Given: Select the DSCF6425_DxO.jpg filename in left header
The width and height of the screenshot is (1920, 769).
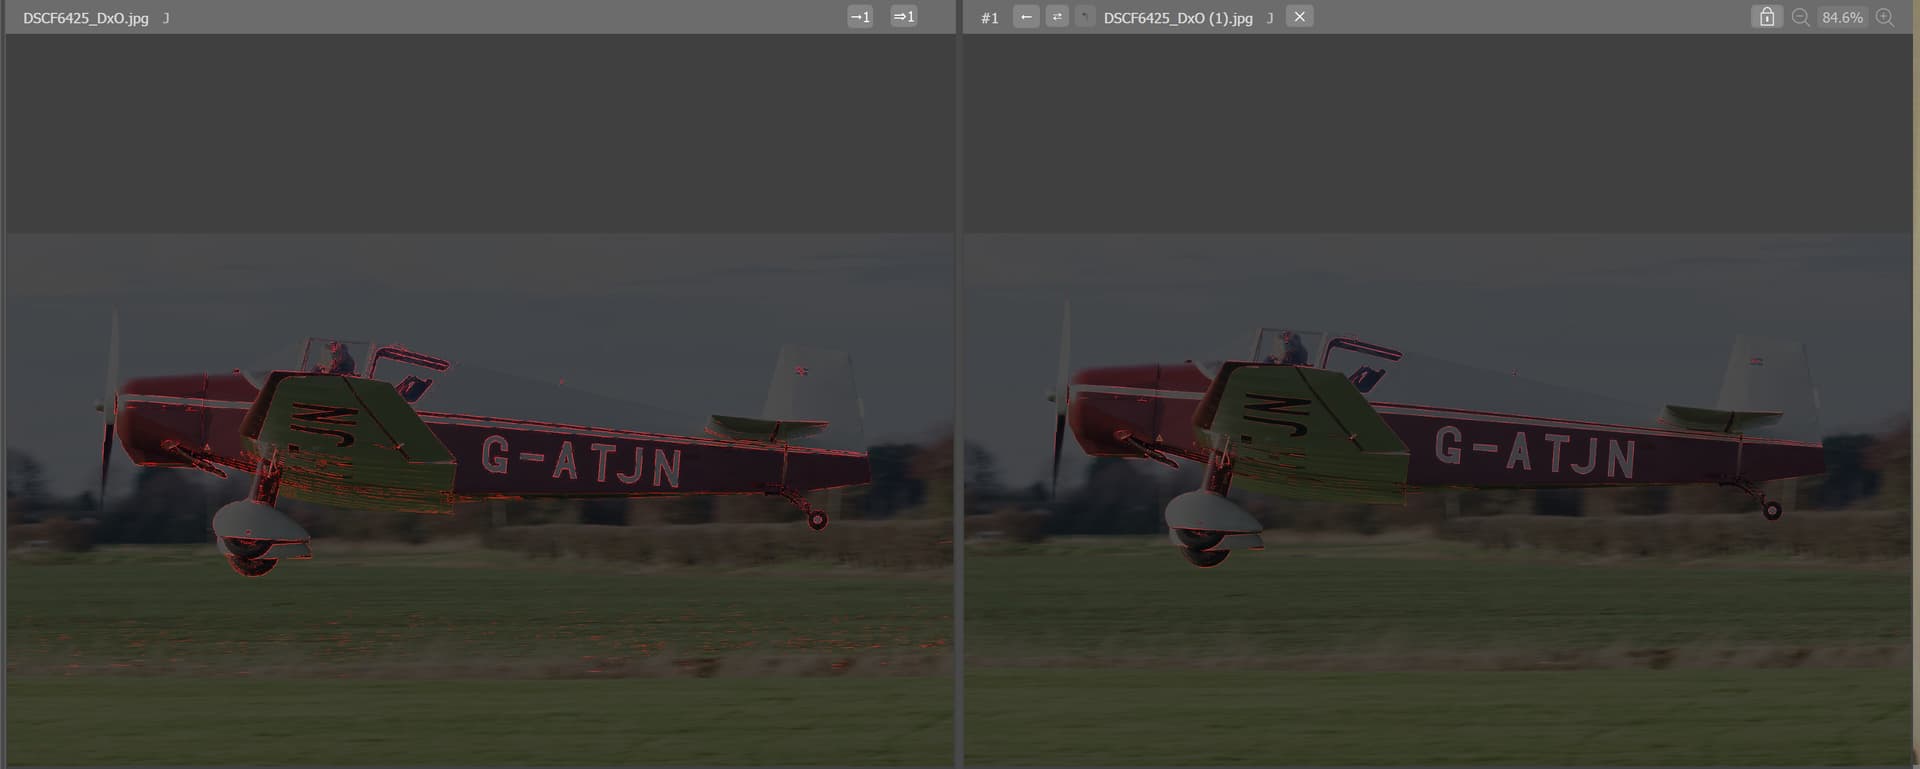Looking at the screenshot, I should point(86,18).
